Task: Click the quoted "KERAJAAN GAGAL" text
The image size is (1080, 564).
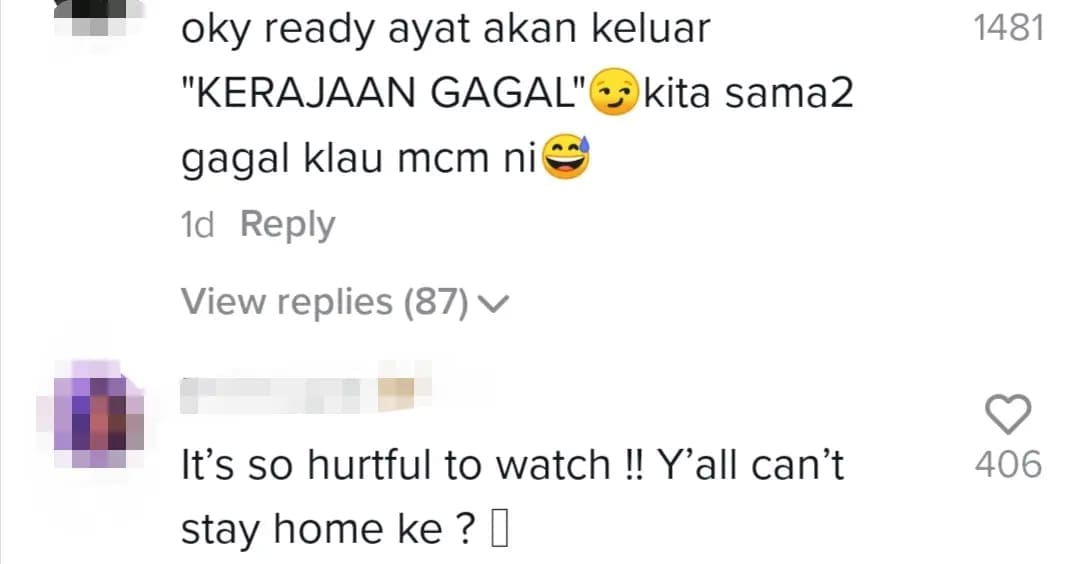Action: click(384, 92)
